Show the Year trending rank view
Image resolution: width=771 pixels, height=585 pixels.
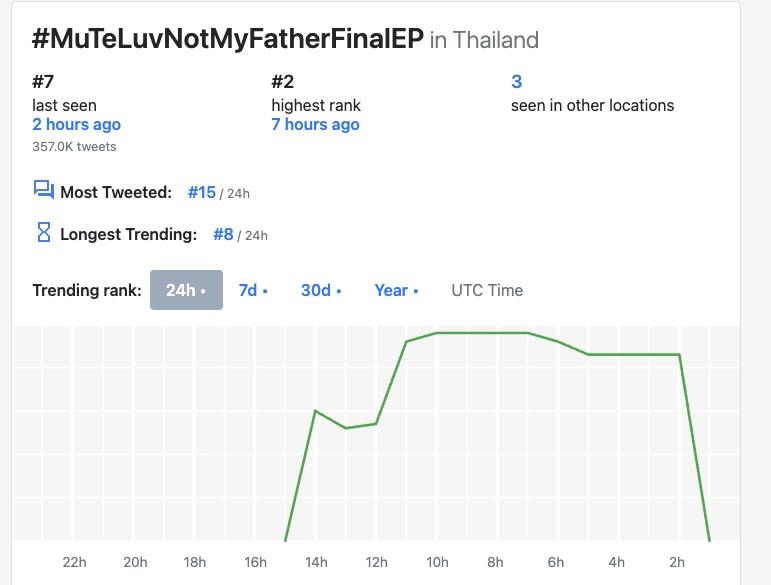[396, 290]
